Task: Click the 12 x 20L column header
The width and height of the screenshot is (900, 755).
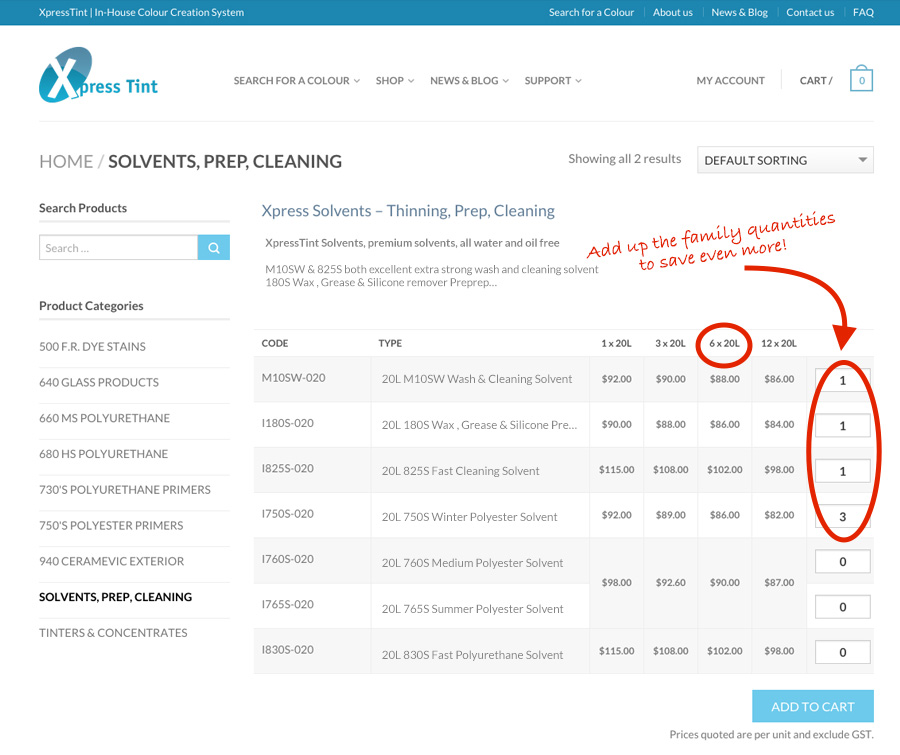Action: coord(778,343)
